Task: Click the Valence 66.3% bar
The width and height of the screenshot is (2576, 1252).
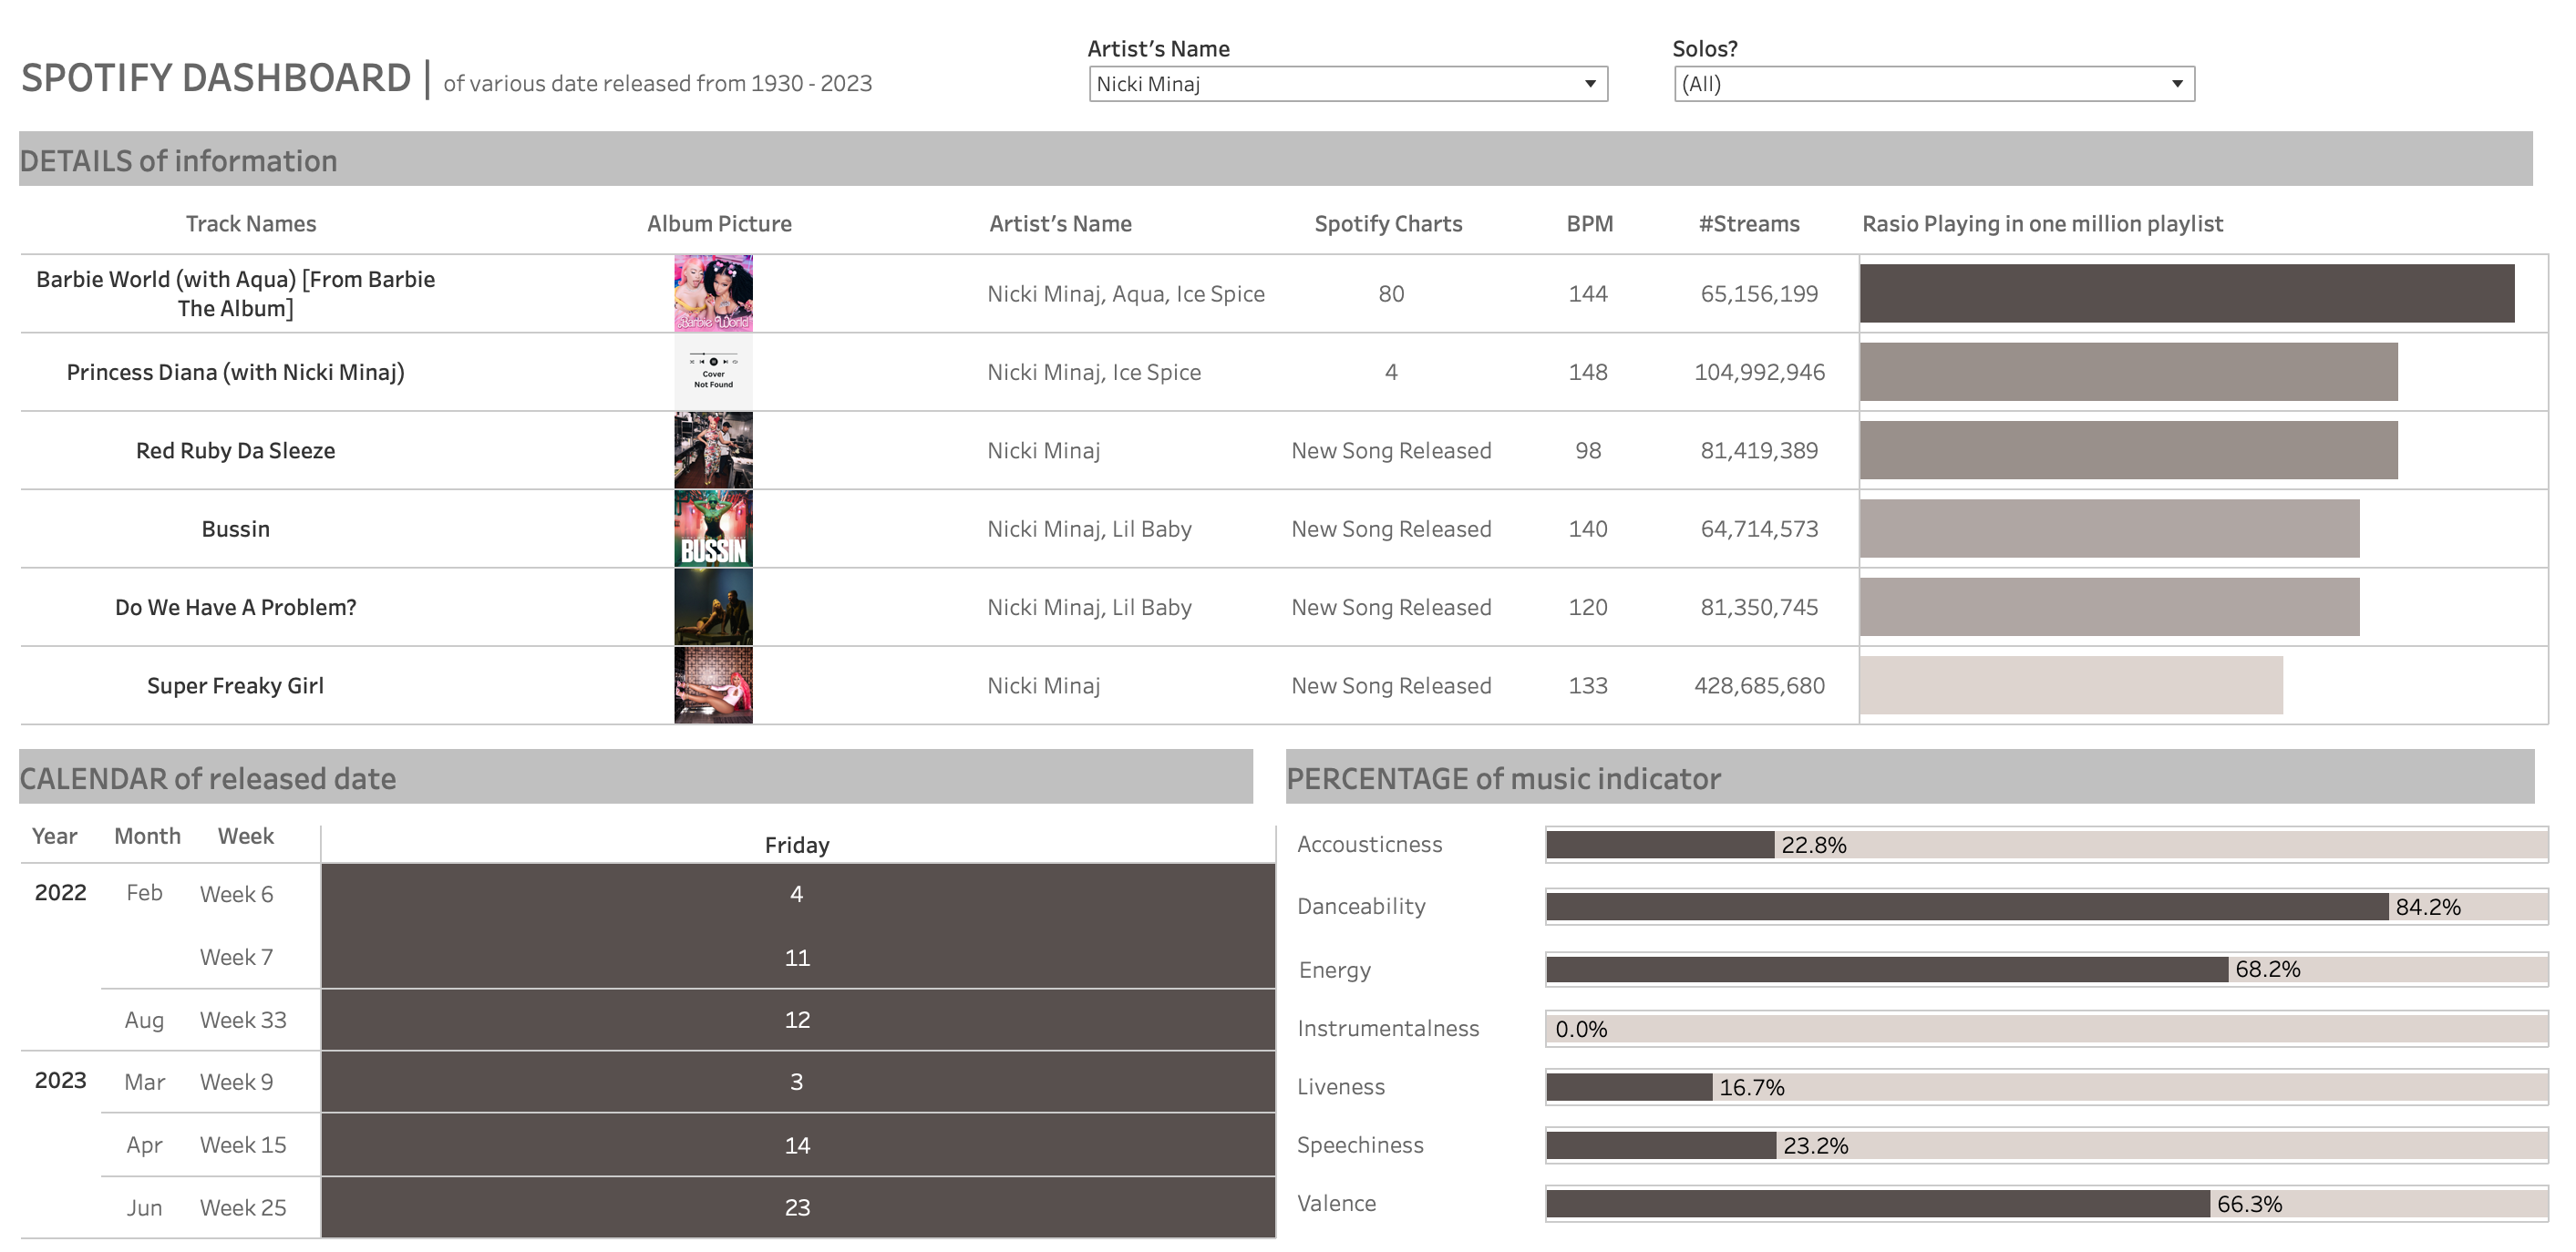Action: tap(1878, 1204)
